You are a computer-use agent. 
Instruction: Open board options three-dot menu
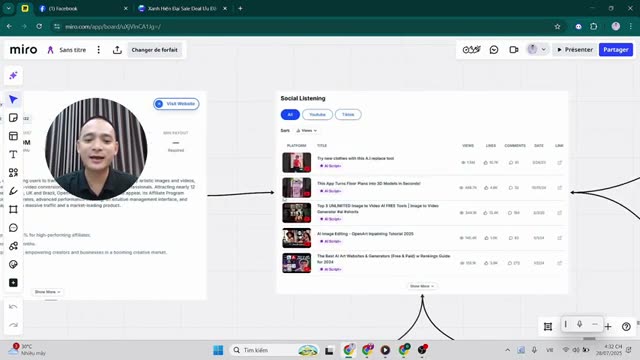click(98, 50)
